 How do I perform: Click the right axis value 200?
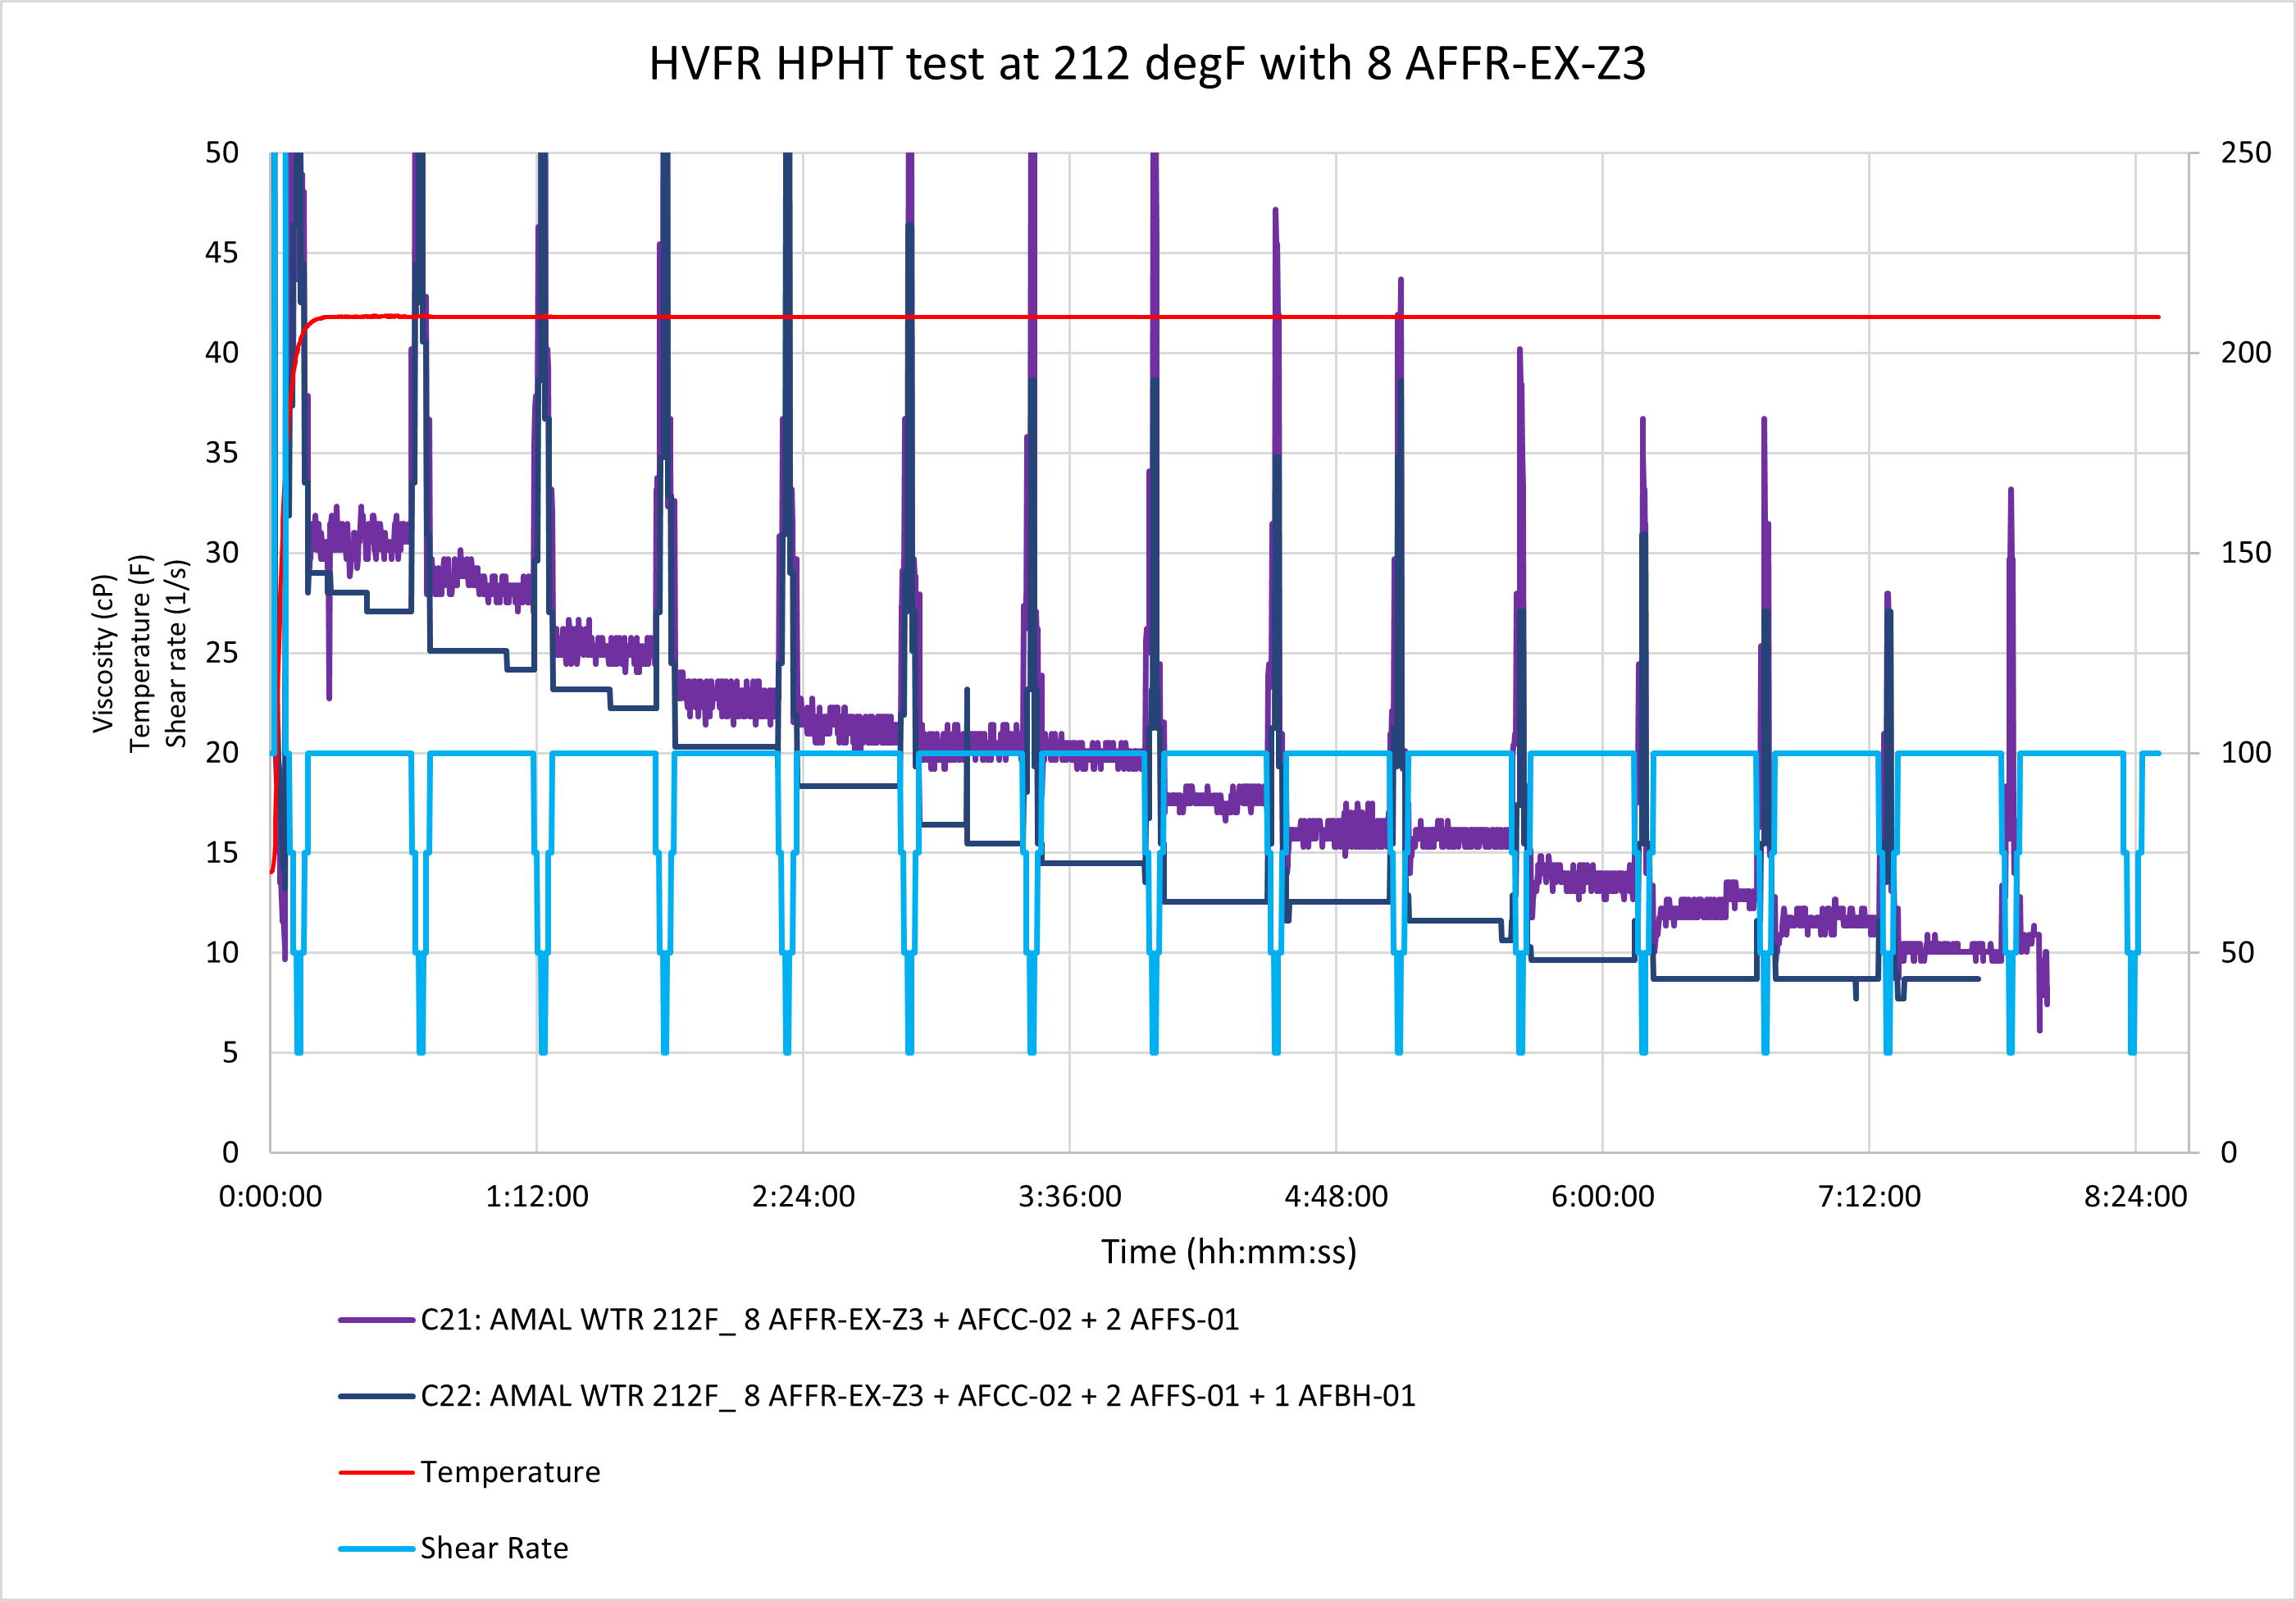(2246, 353)
